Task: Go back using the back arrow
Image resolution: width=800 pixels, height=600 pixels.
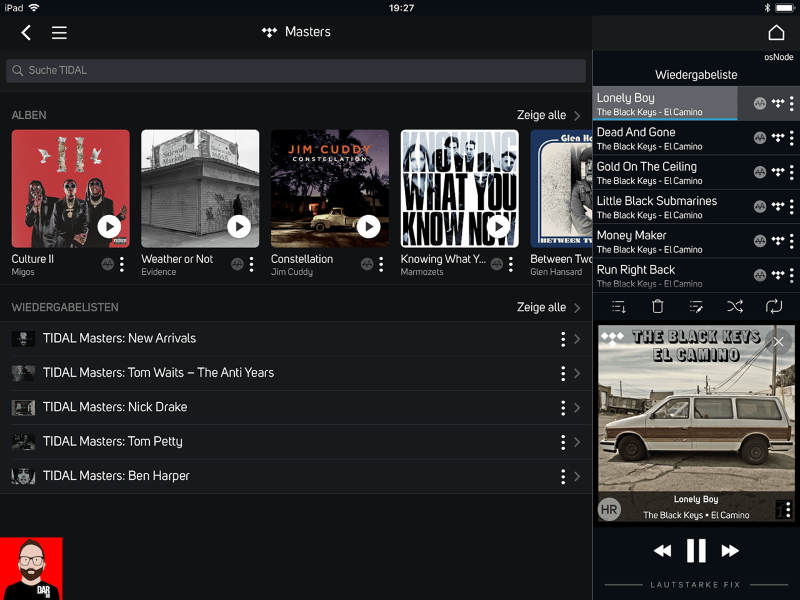Action: [26, 33]
